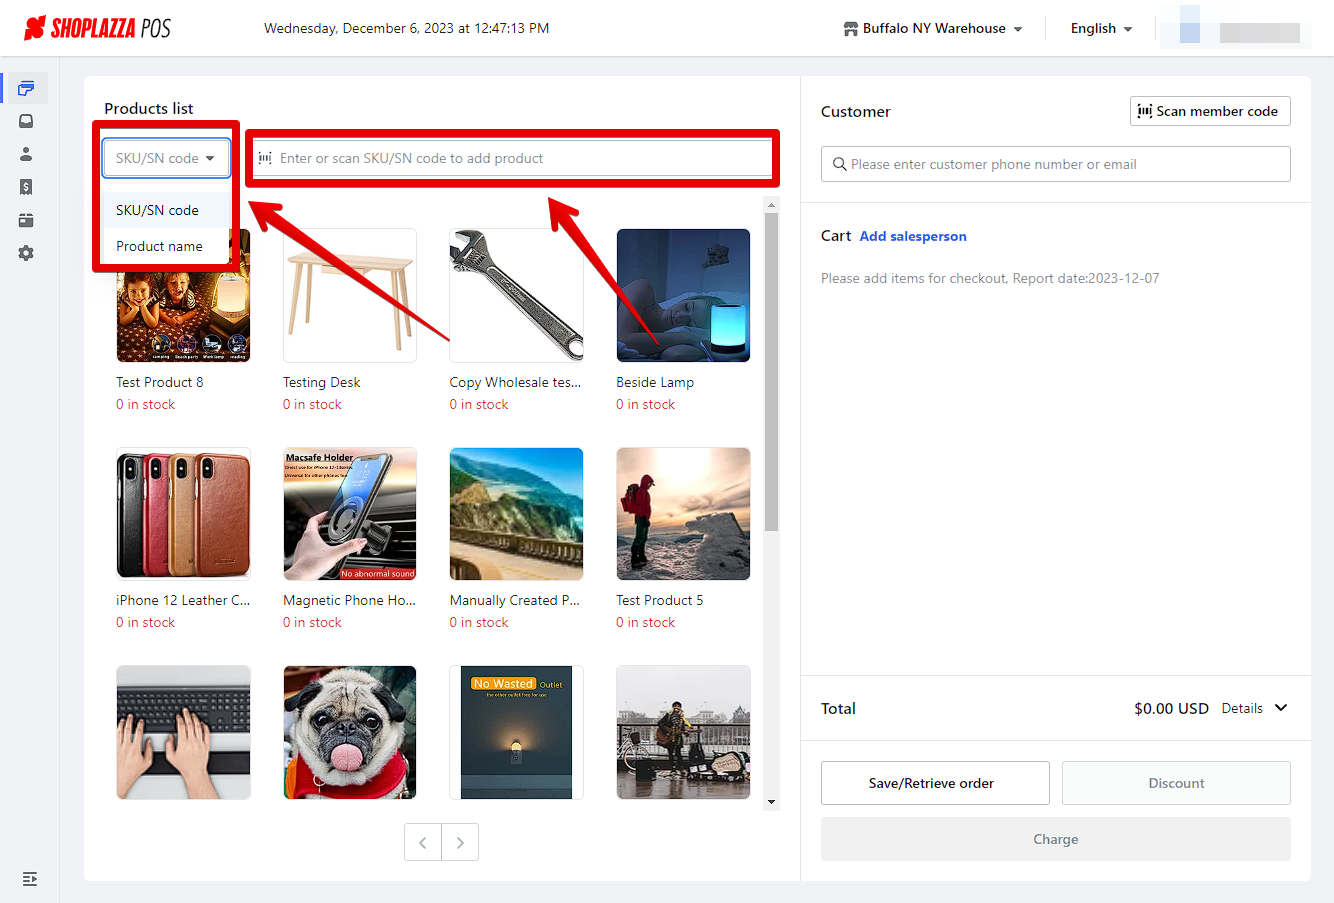Click the Magnetic Phone Ho... product name
Screen dimensions: 1334x903
[x=349, y=600]
